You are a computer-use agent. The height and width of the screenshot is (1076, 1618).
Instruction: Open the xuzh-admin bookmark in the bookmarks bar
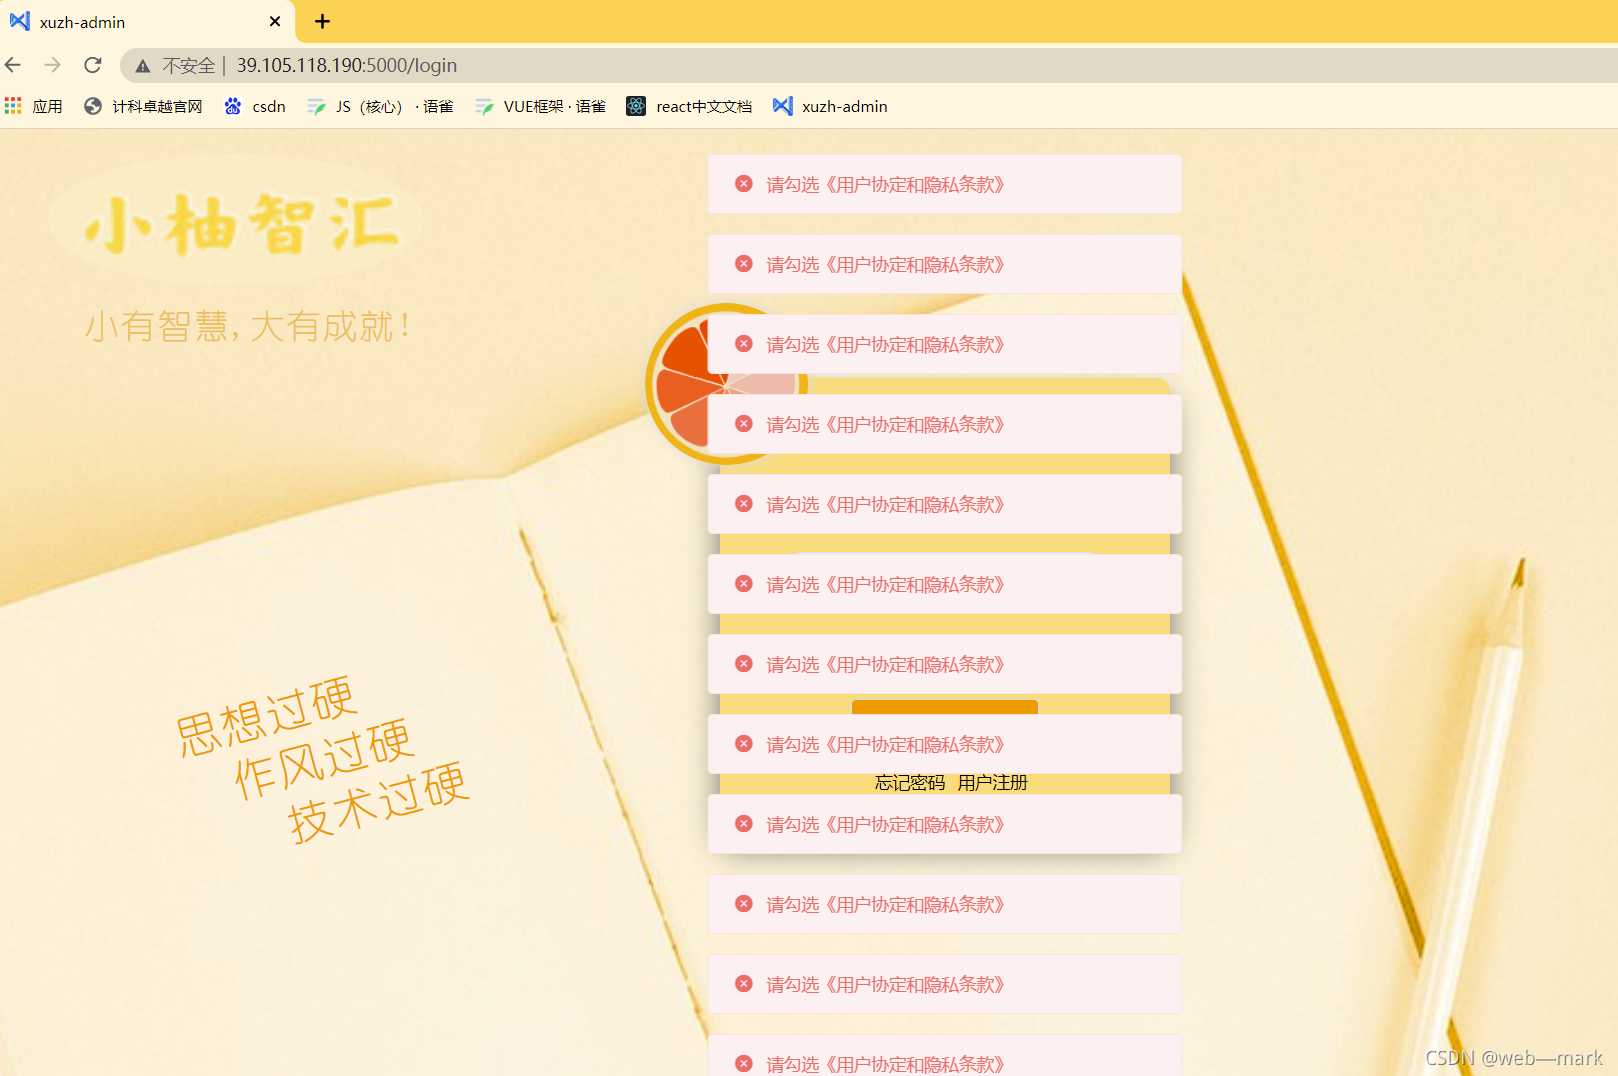point(830,106)
